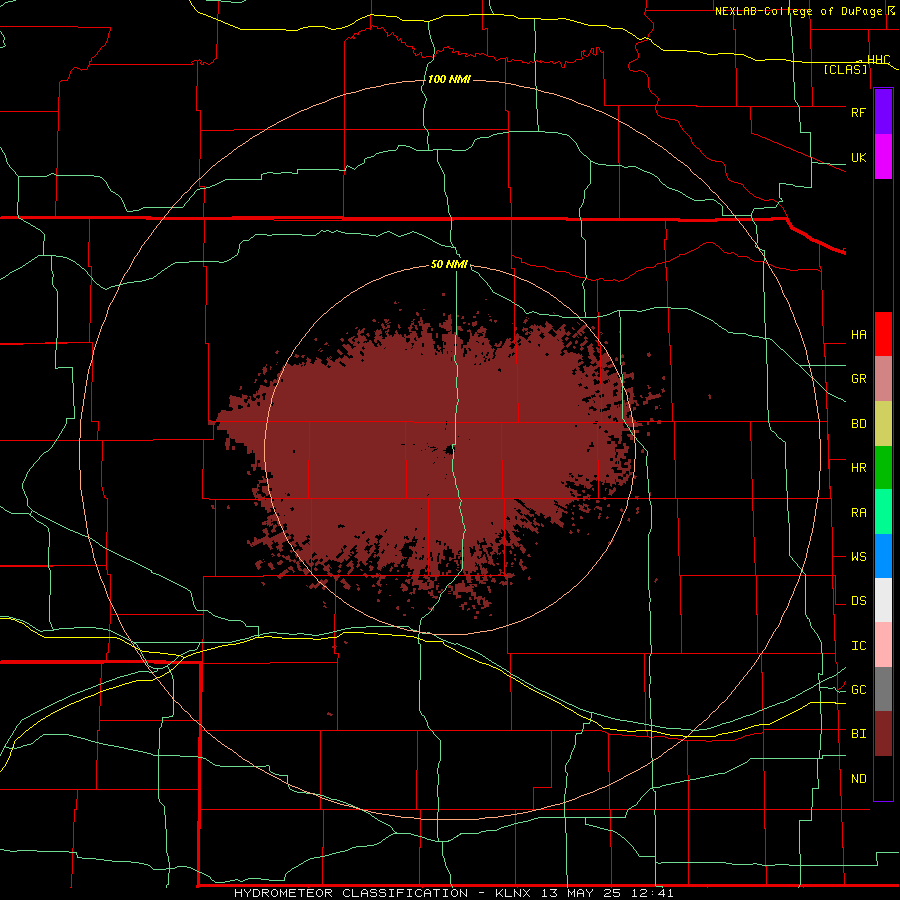The height and width of the screenshot is (900, 900).
Task: Click the 12:41 timestamp
Action: pyautogui.click(x=653, y=893)
